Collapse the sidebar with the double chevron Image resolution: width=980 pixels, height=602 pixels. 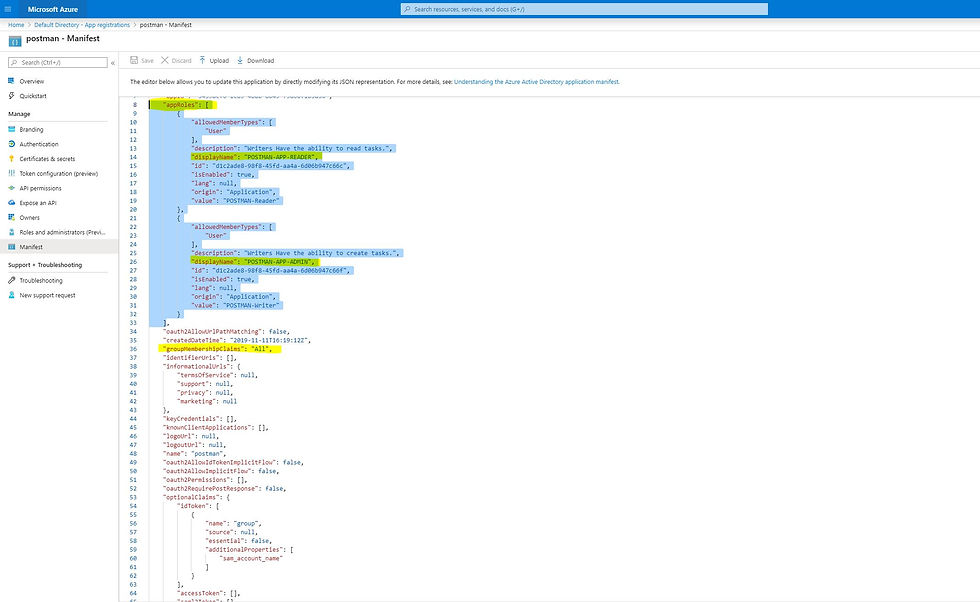pos(112,63)
